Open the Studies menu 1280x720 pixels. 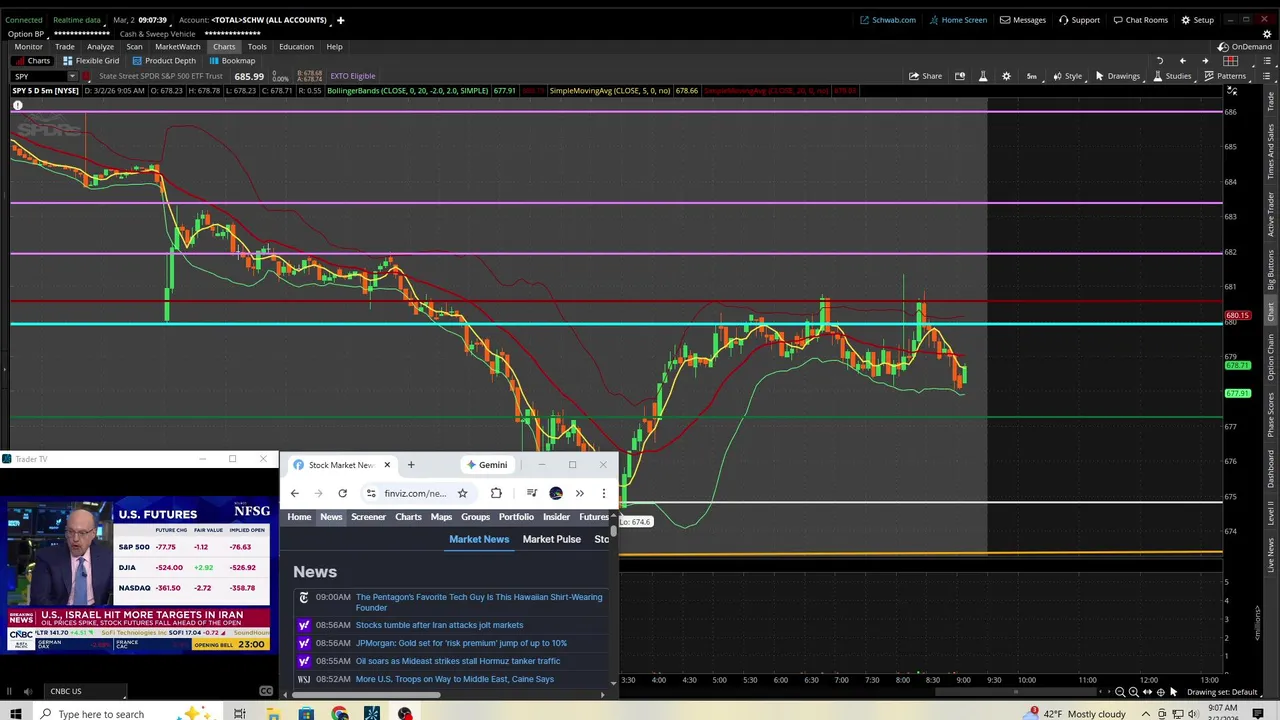tap(1171, 76)
